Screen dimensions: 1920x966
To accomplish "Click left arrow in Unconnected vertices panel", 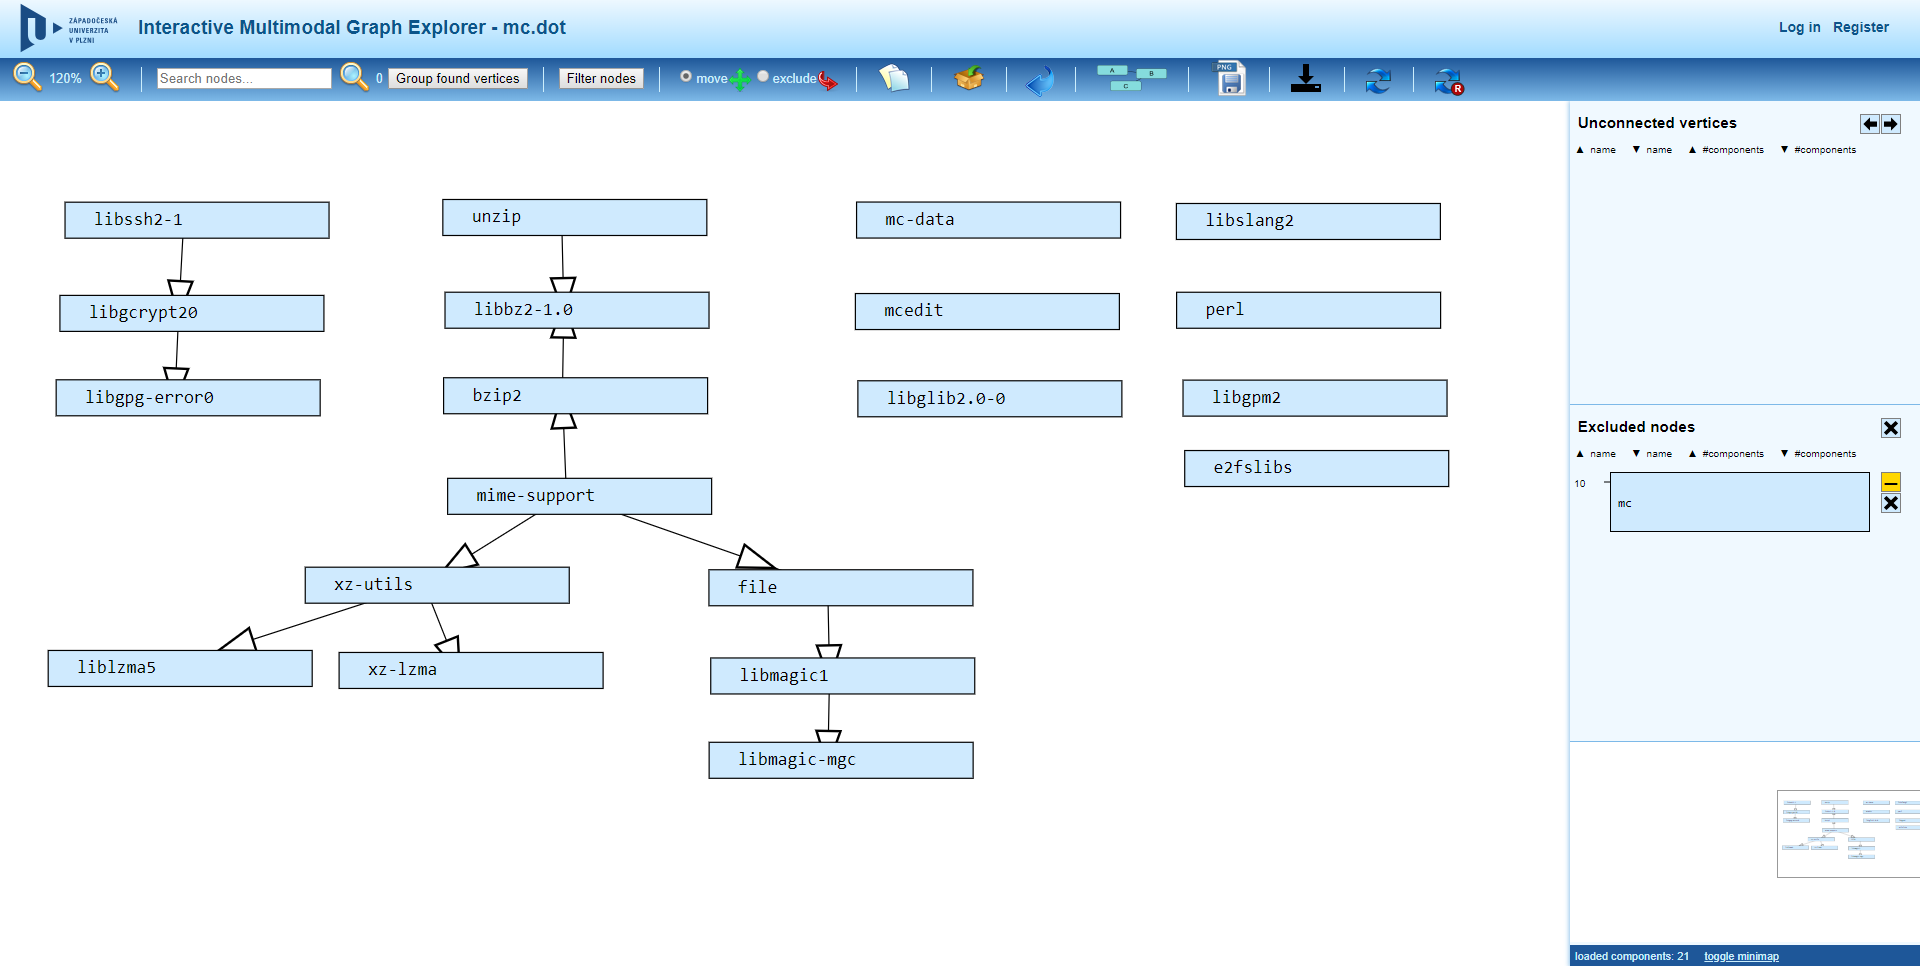I will (x=1870, y=124).
